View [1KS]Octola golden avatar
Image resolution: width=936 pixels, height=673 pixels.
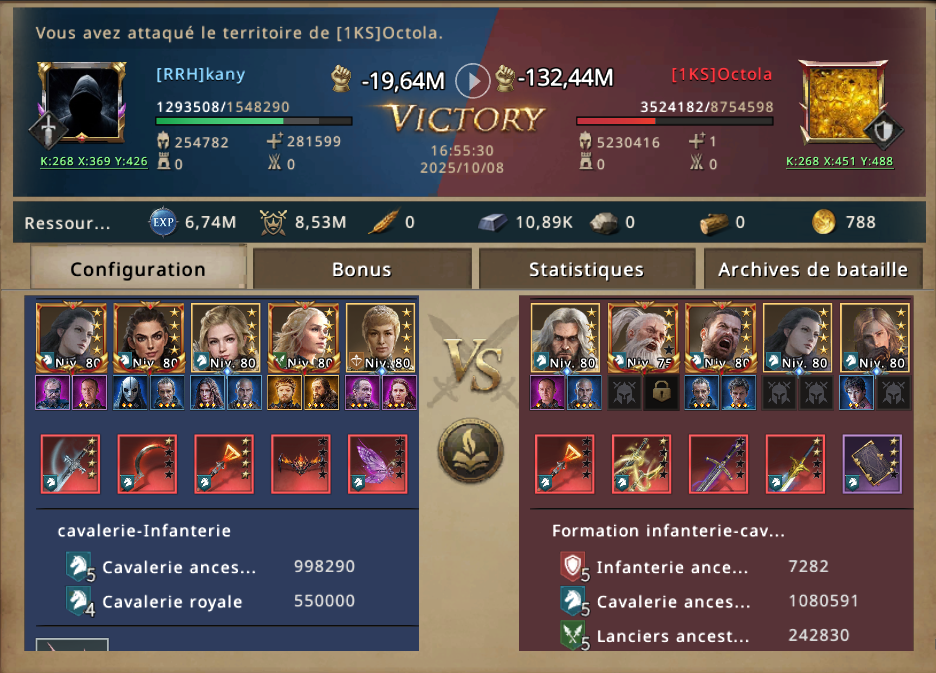click(843, 103)
